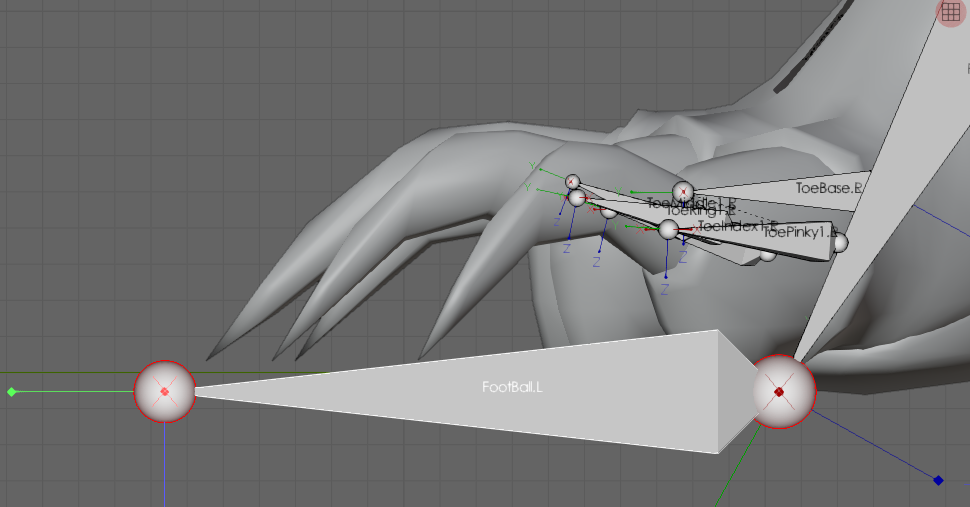Click joint sphere left of ToeIndex1 label
The height and width of the screenshot is (507, 970).
668,230
